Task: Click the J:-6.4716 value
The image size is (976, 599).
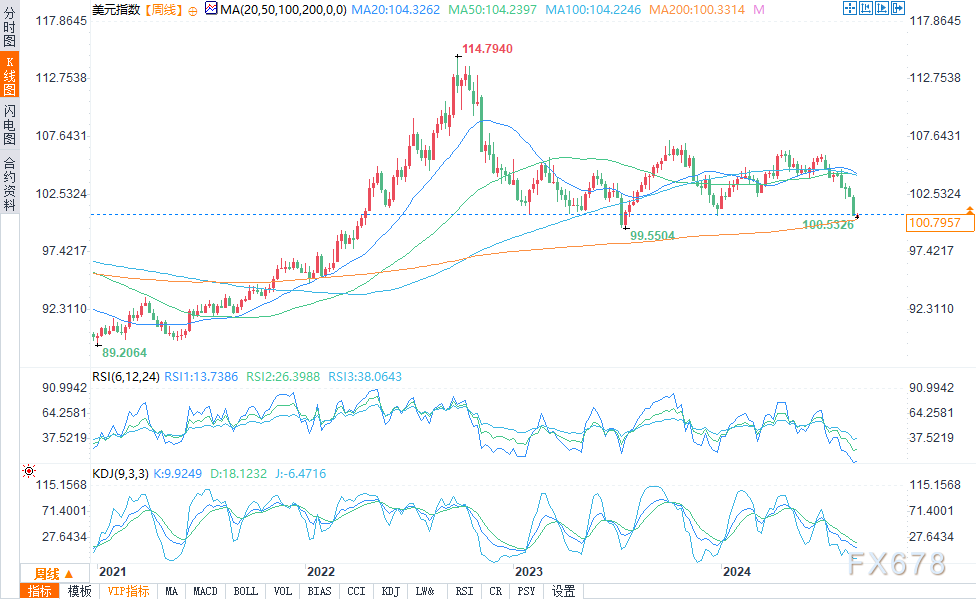Action: click(300, 474)
